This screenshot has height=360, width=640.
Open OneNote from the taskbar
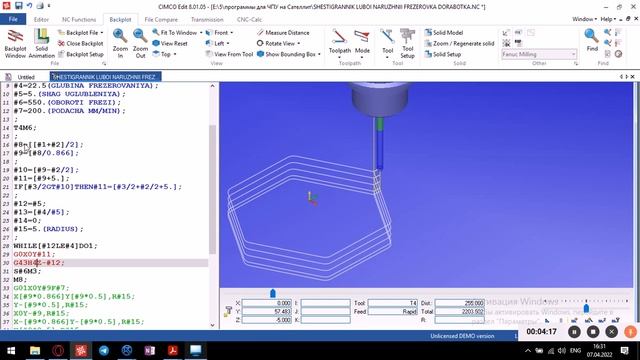coord(149,351)
